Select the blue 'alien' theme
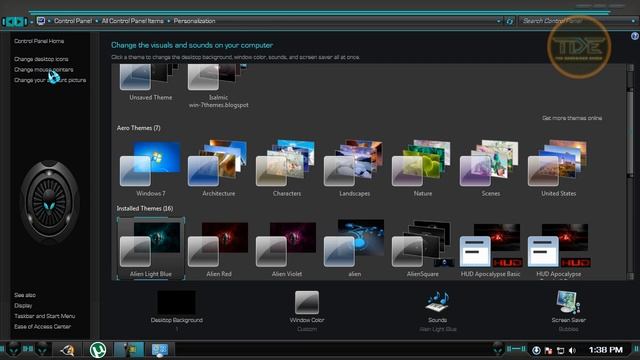The height and width of the screenshot is (360, 640). (354, 249)
